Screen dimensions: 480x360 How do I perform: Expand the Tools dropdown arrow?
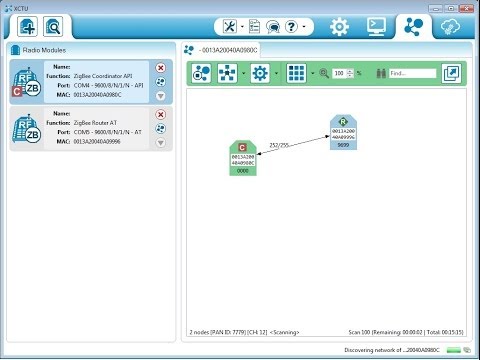(242, 27)
